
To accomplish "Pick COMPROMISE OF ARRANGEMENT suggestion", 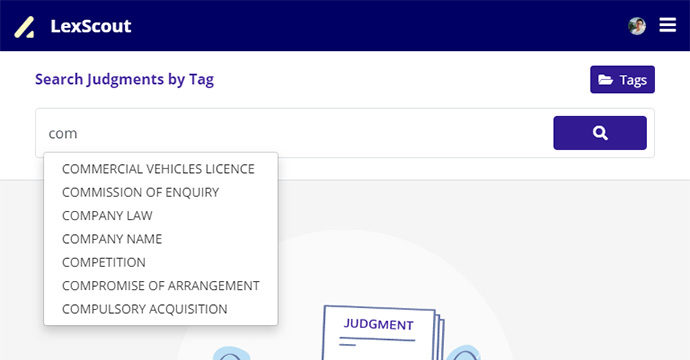I will [x=161, y=286].
